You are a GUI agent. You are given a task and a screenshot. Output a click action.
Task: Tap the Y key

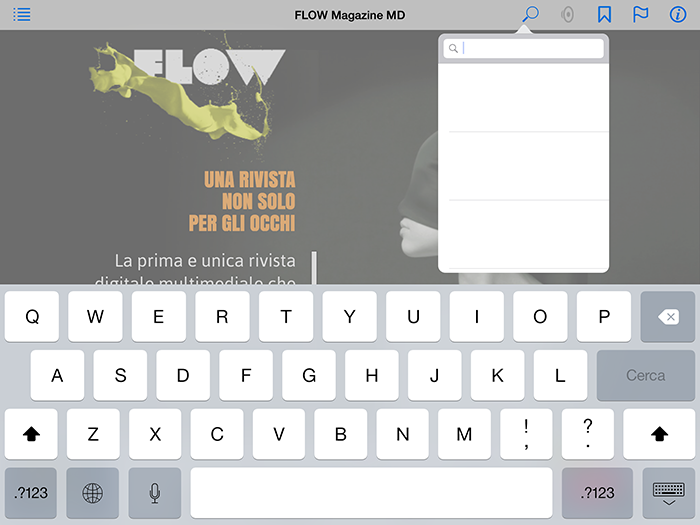[350, 317]
